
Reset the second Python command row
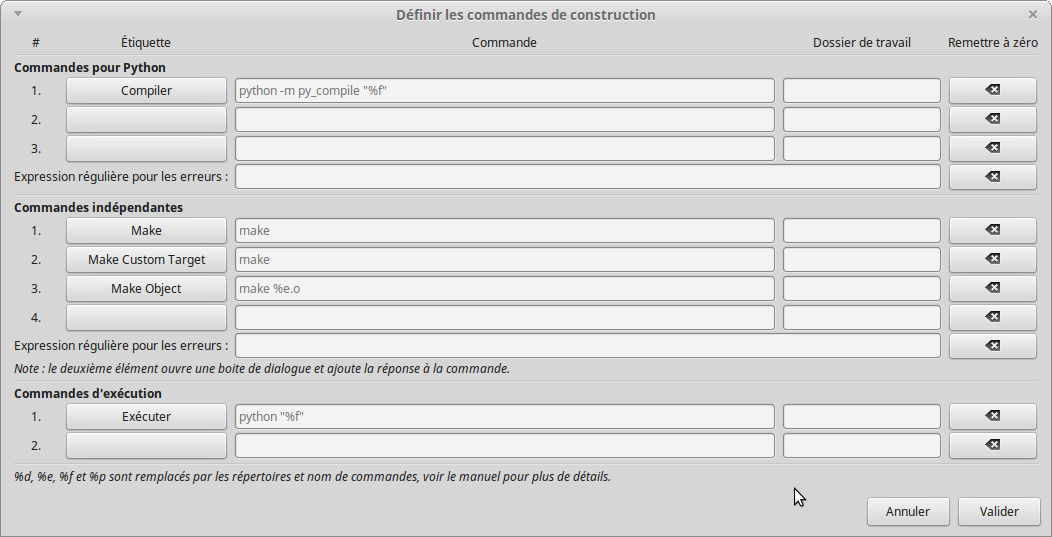(x=992, y=119)
